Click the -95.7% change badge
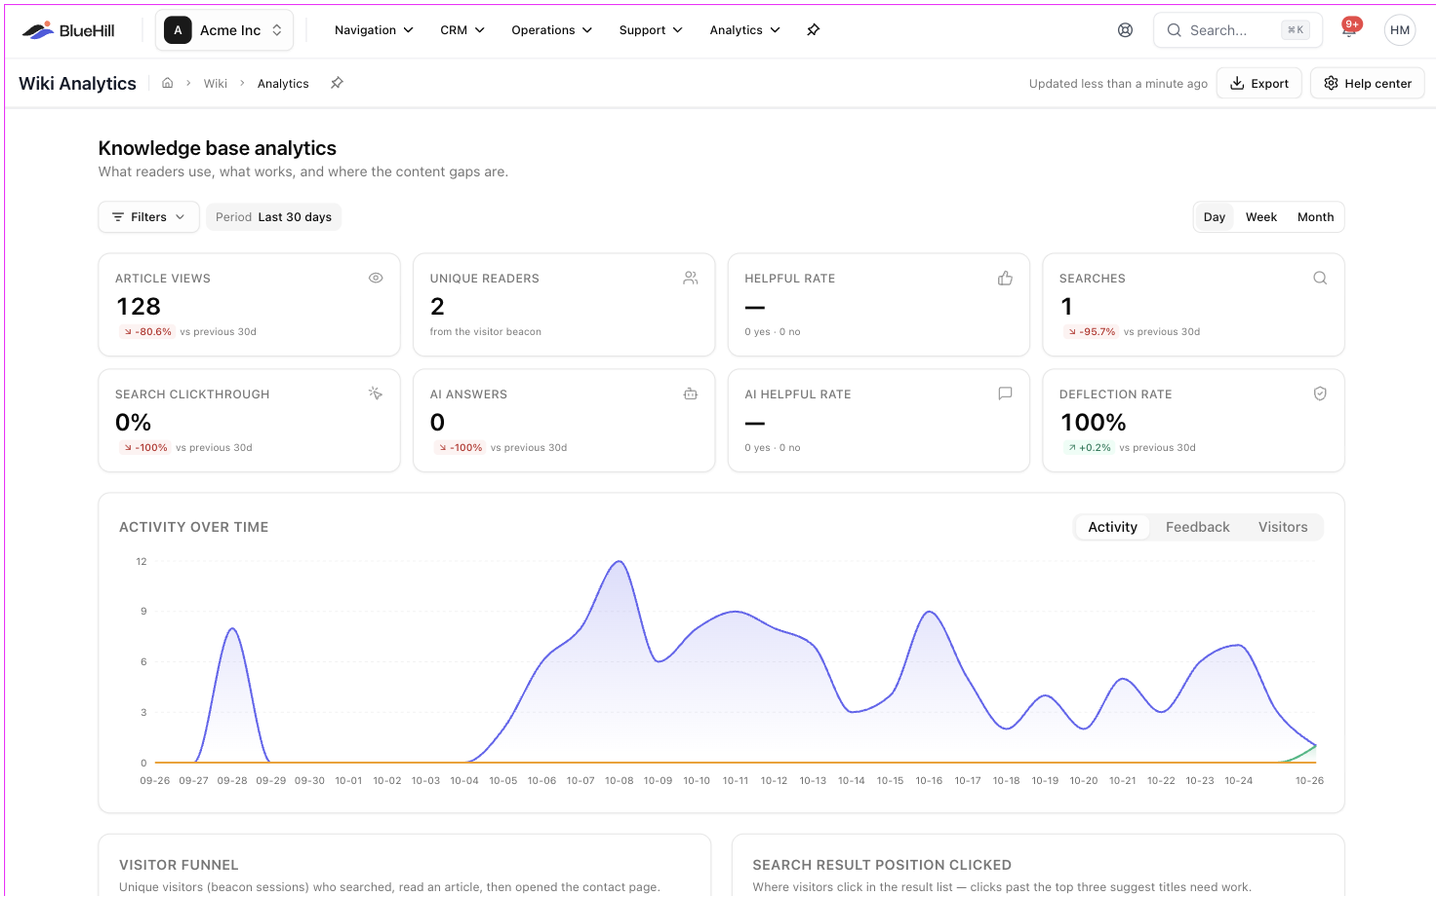Viewport: 1440px width, 900px height. pos(1091,332)
